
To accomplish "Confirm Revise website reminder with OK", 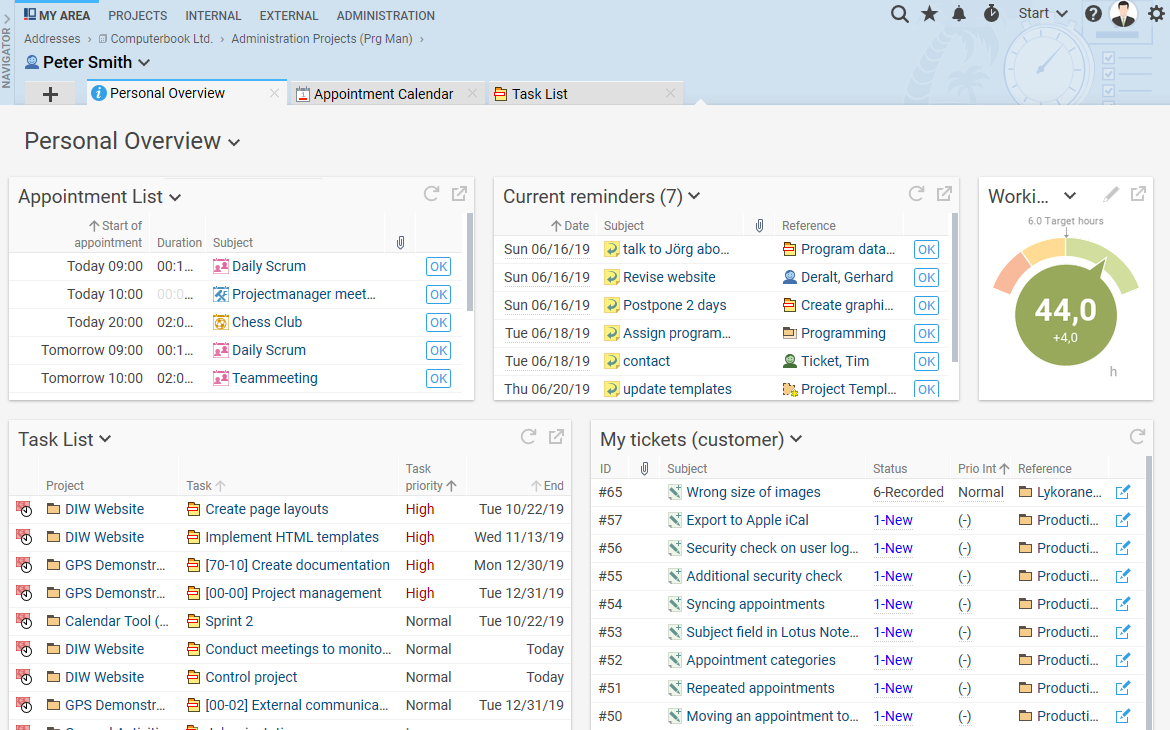I will click(926, 278).
